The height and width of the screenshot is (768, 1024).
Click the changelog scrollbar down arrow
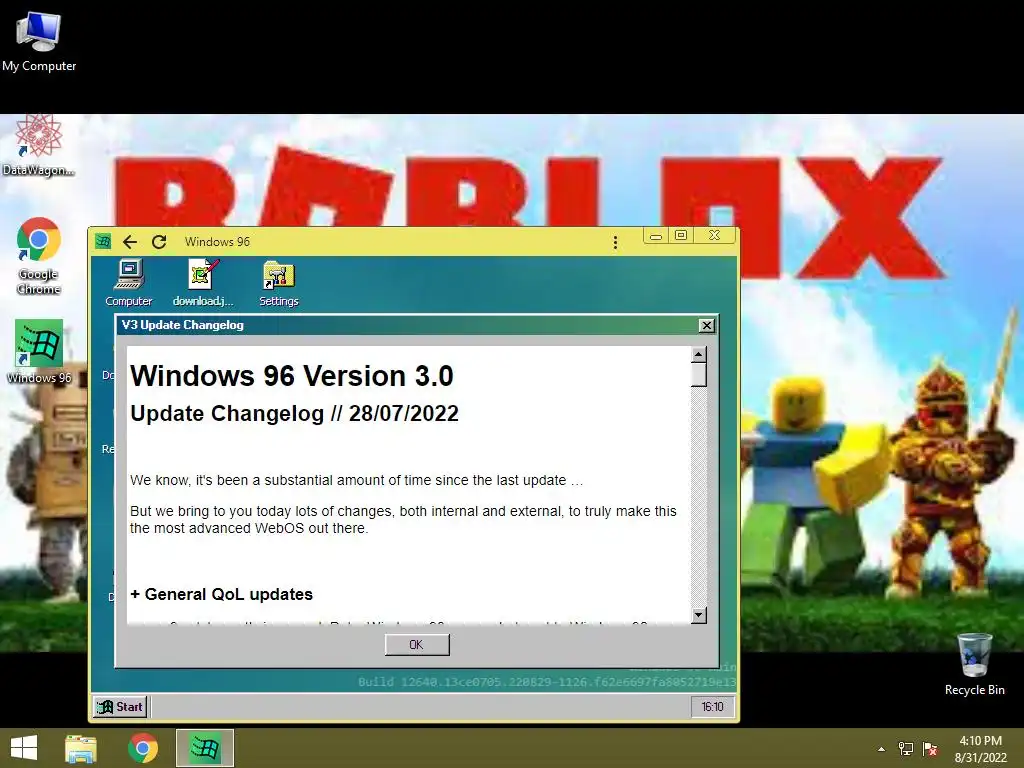coord(699,615)
